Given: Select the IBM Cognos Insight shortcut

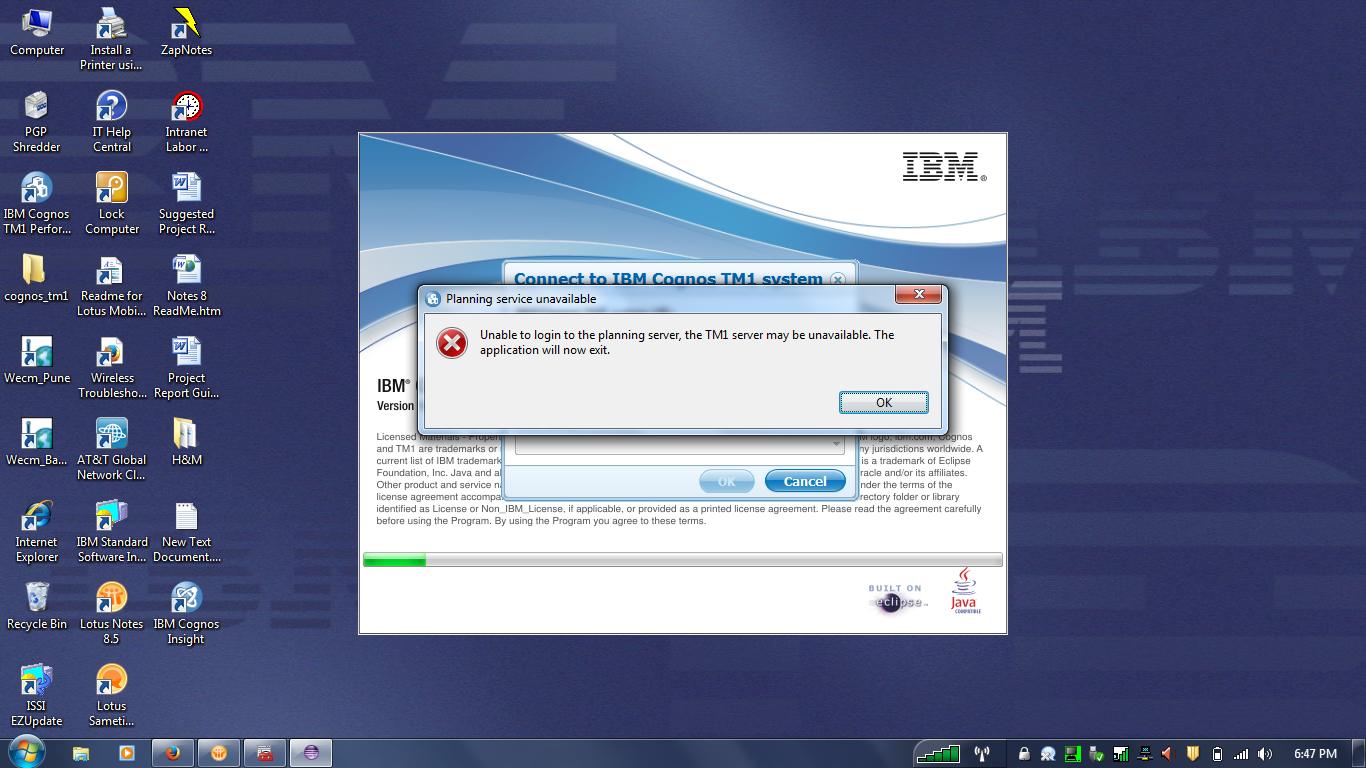Looking at the screenshot, I should [186, 613].
